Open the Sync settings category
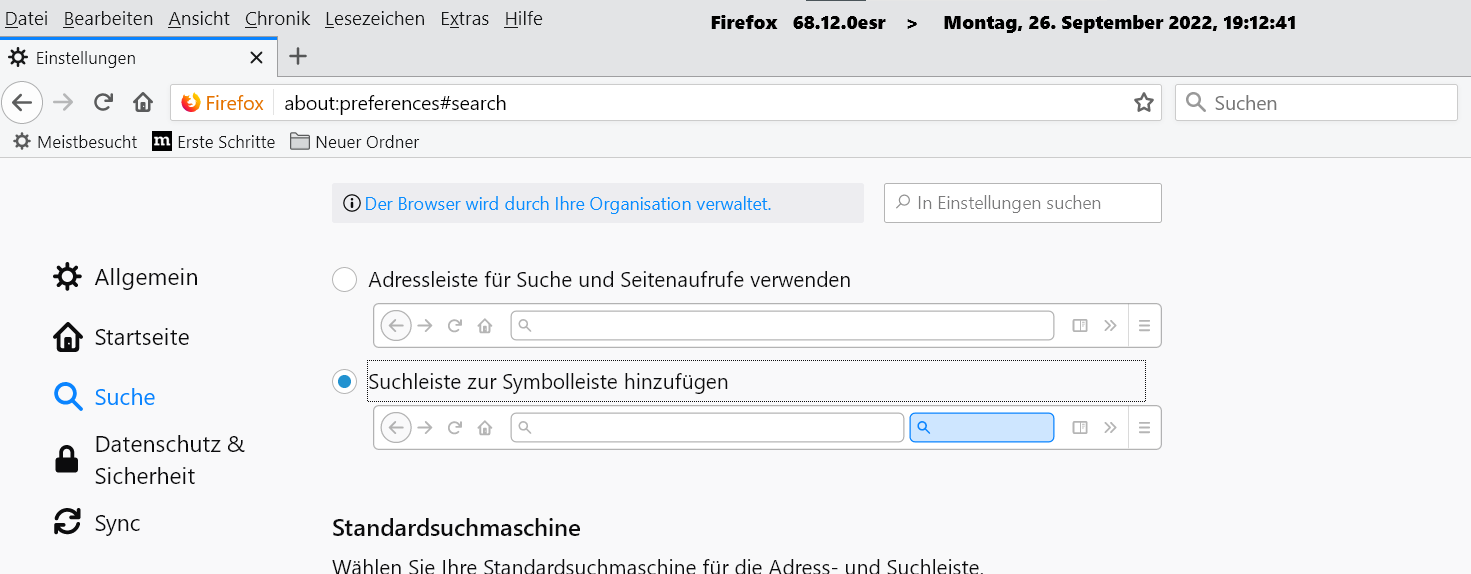This screenshot has width=1471, height=574. click(118, 522)
